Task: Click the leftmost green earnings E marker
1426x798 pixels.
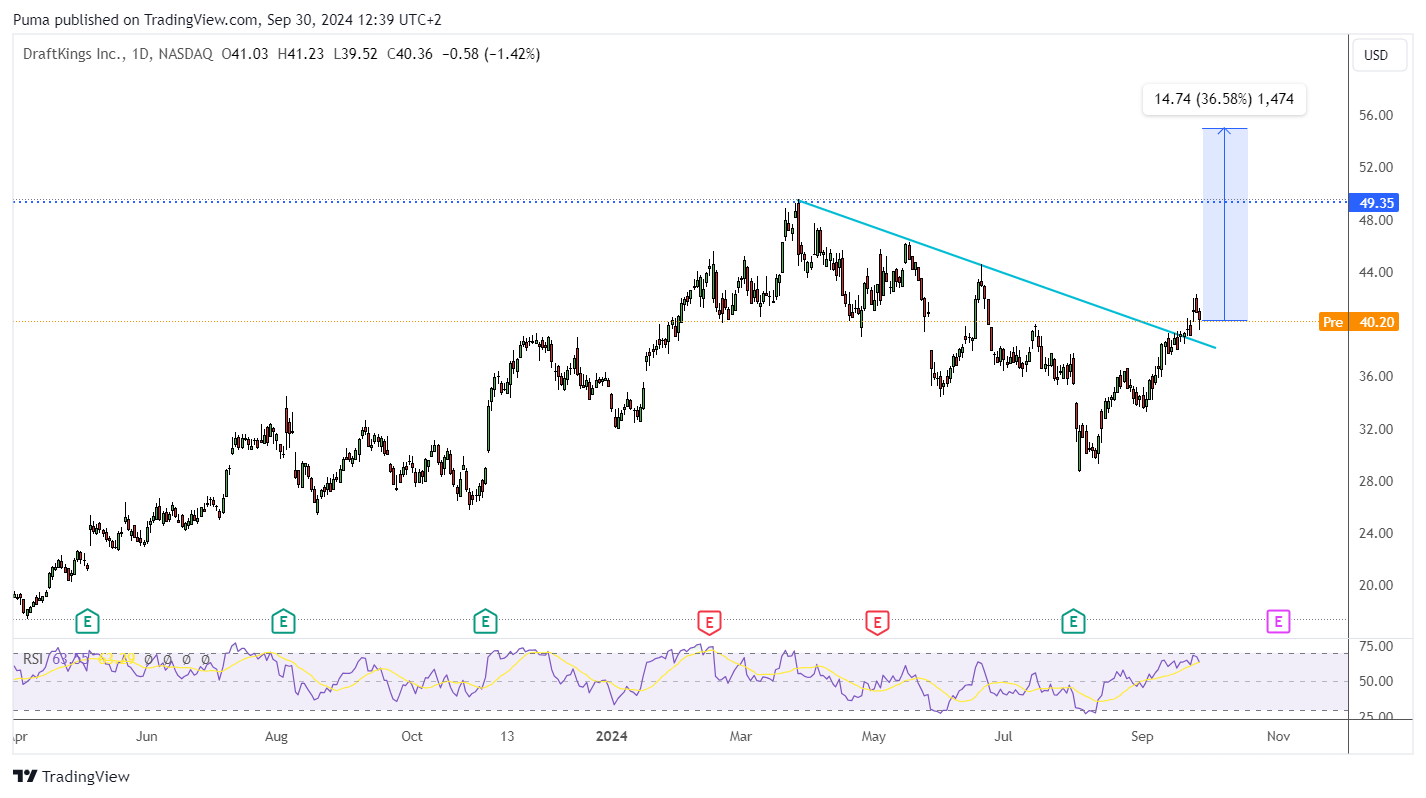Action: [88, 622]
